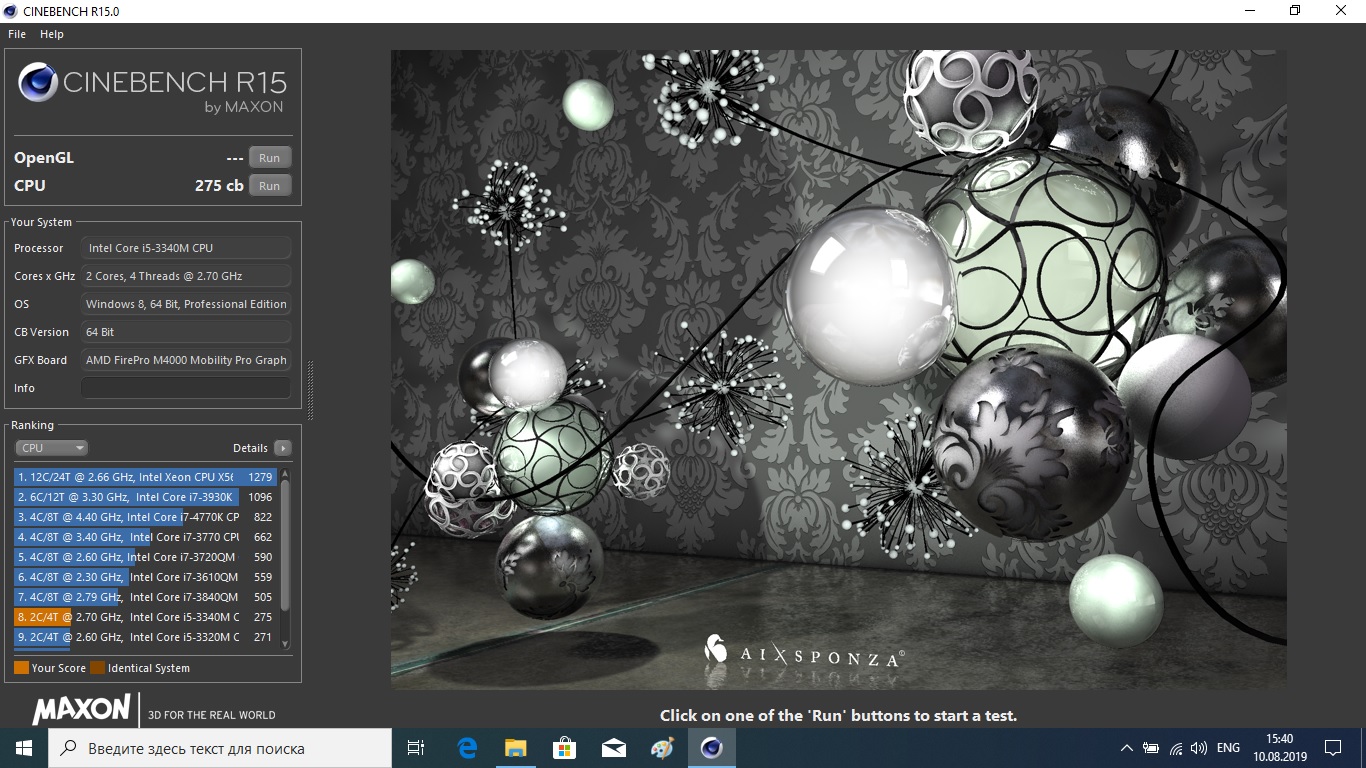This screenshot has height=768, width=1366.
Task: Click the Cinebench taskbar icon
Action: pos(711,748)
